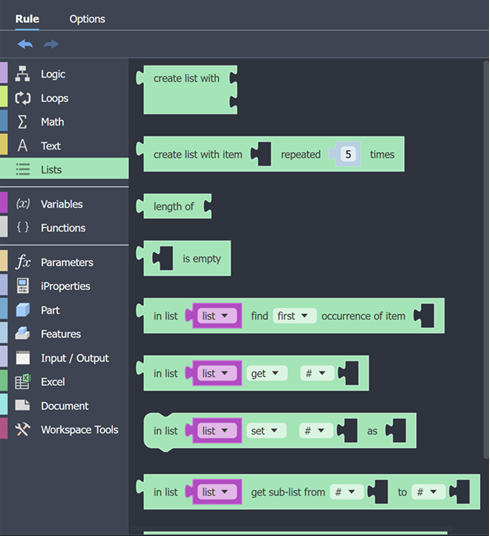Open the Math sigma icon

[x=22, y=122]
